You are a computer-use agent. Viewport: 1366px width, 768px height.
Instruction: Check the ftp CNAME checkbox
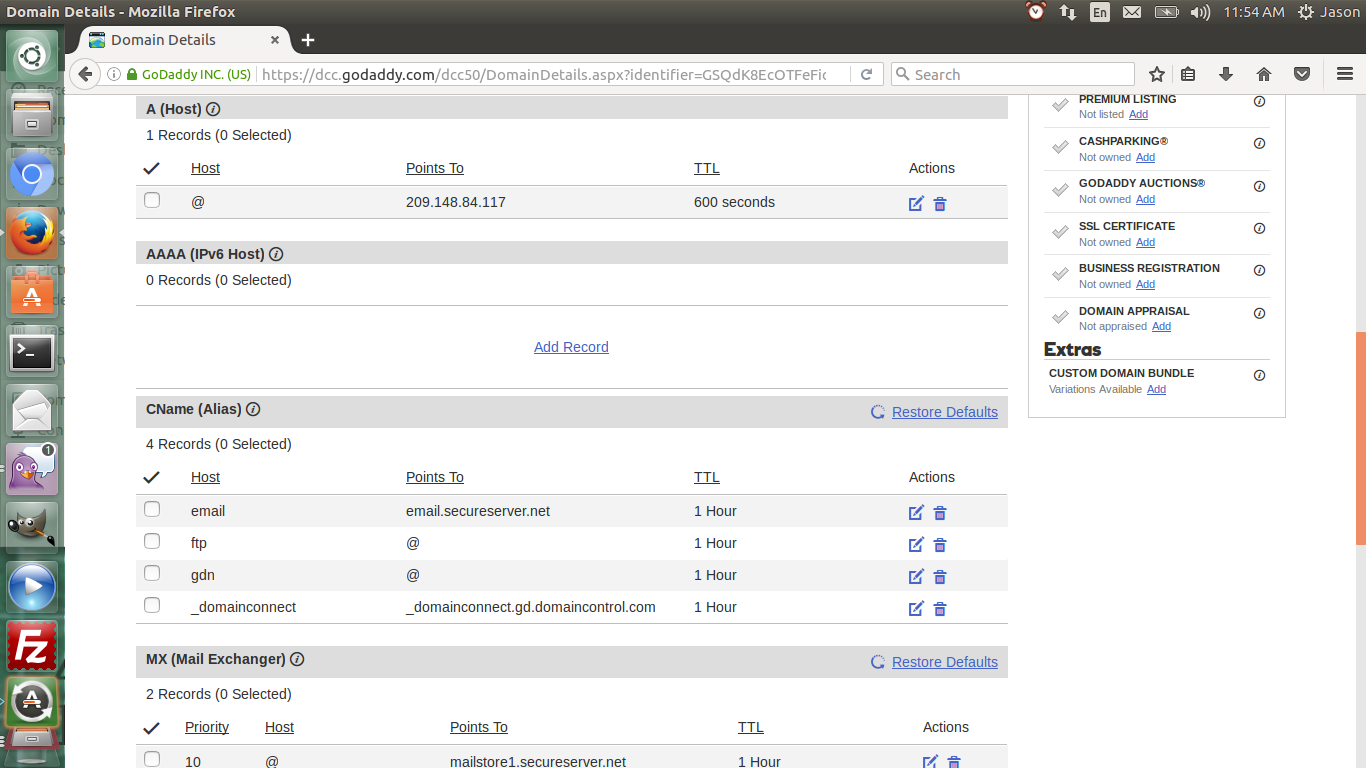pyautogui.click(x=152, y=541)
